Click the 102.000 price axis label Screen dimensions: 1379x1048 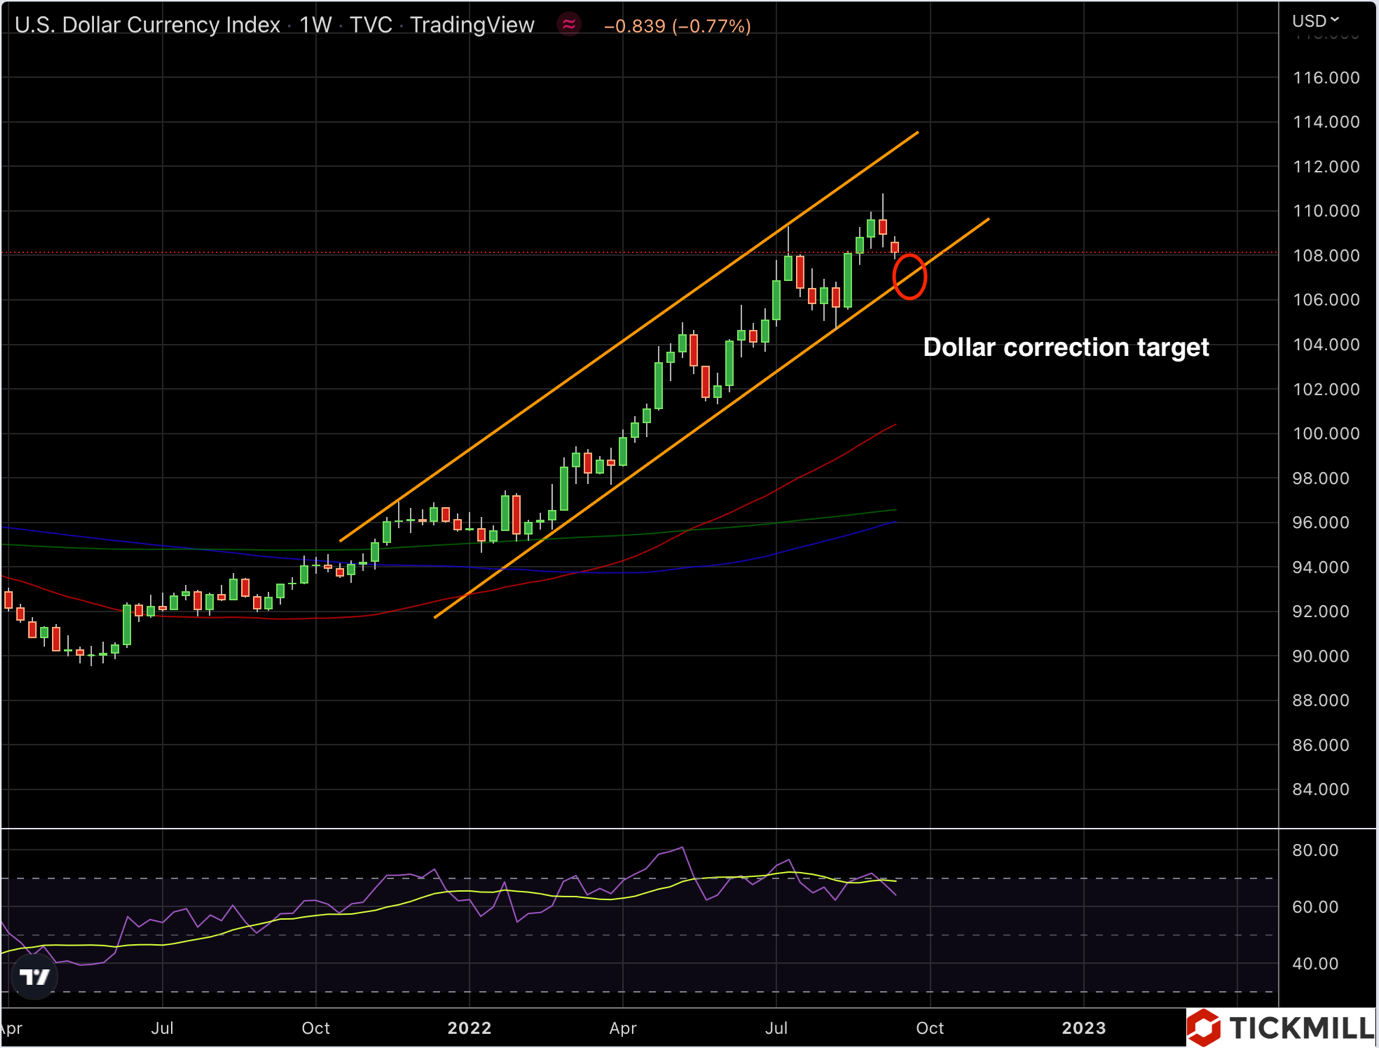coord(1326,389)
